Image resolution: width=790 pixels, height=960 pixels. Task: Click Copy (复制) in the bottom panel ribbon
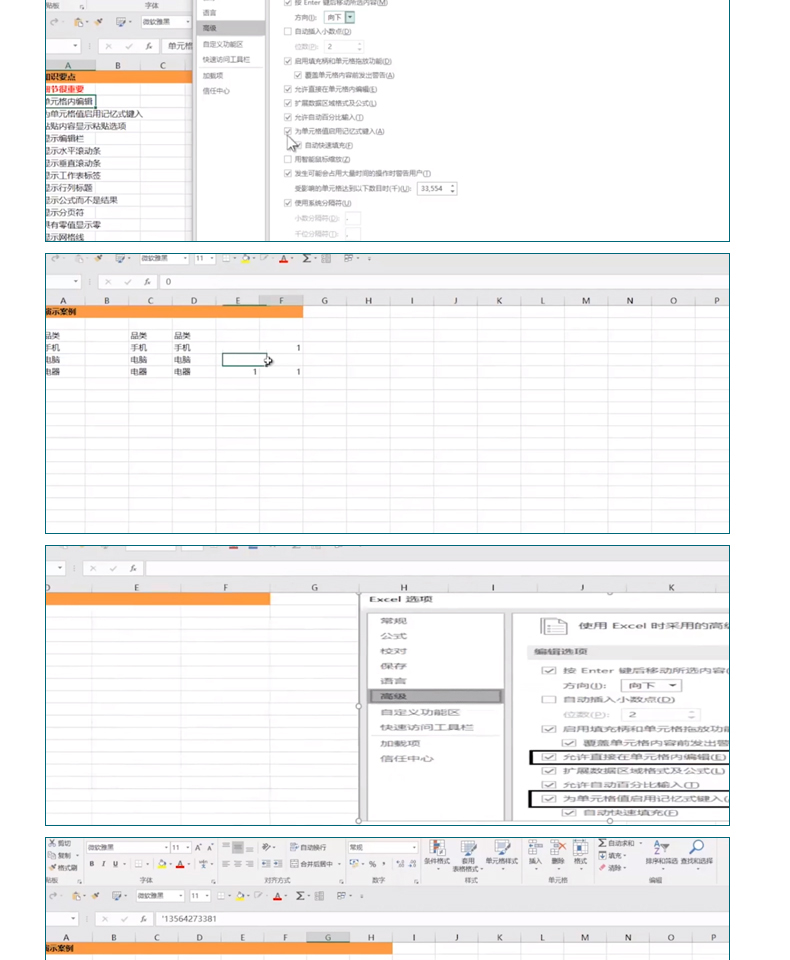point(61,855)
